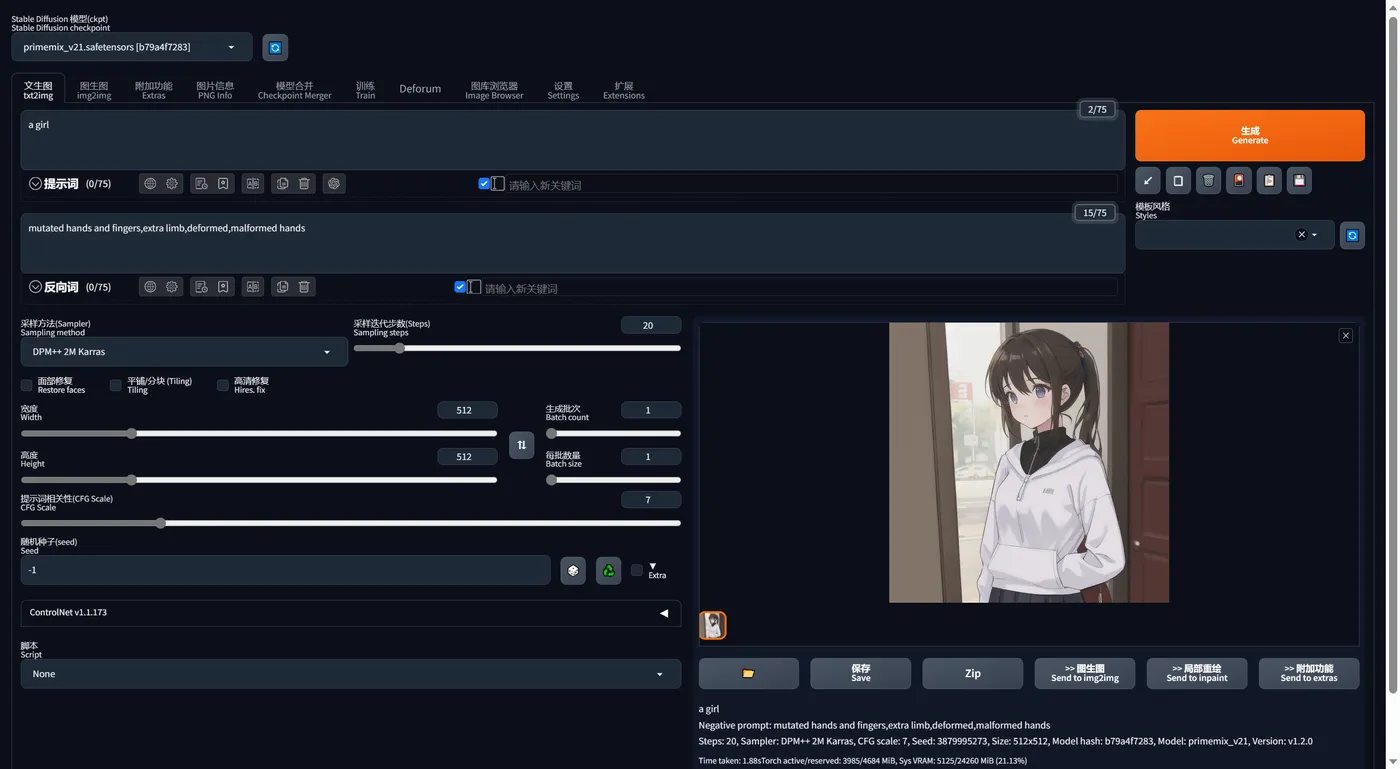Clear the Styles selection with X
The image size is (1400, 769).
[1301, 235]
